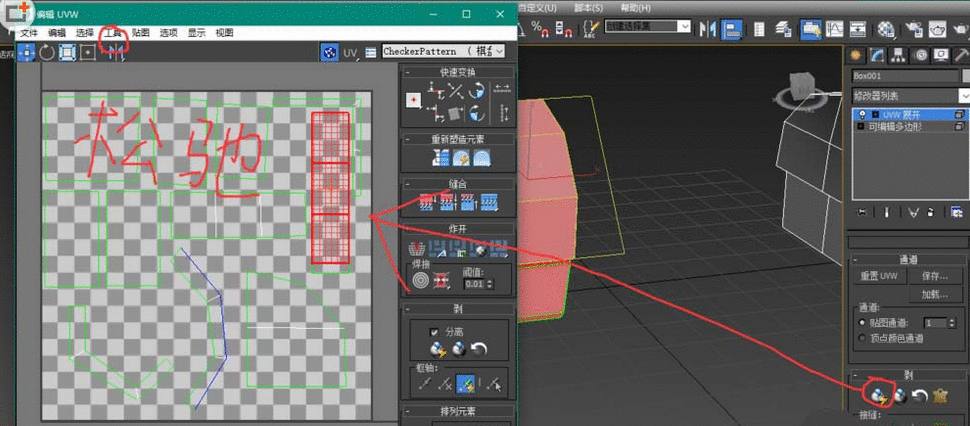
Task: Click the 重置 UVW button
Action: 880,275
